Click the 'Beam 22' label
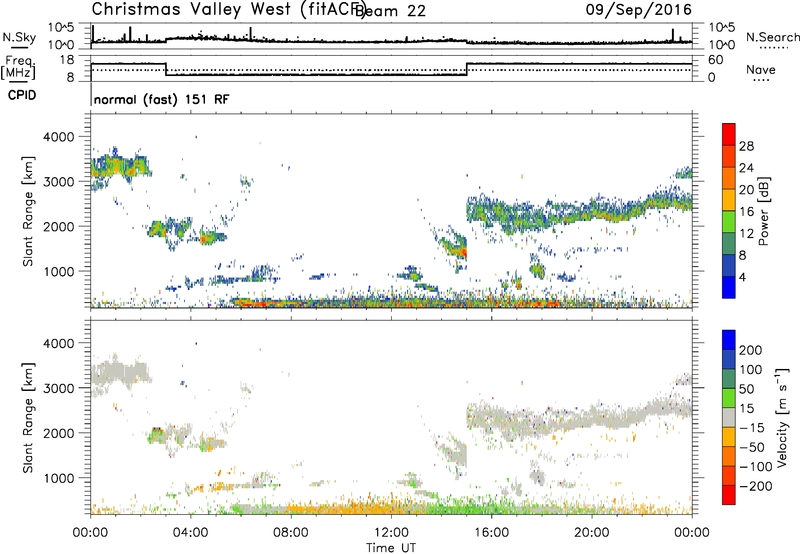The height and width of the screenshot is (554, 800). [390, 11]
